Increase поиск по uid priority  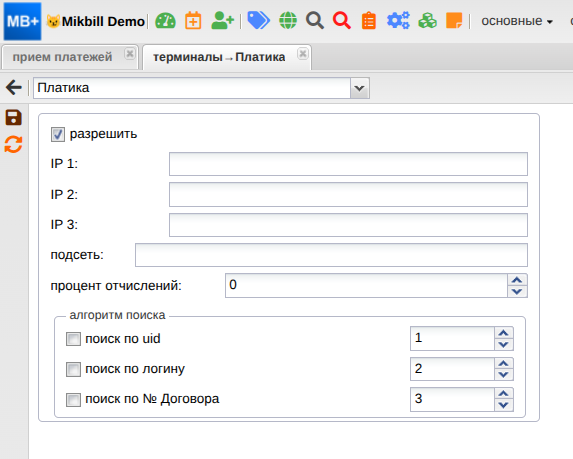(x=504, y=333)
